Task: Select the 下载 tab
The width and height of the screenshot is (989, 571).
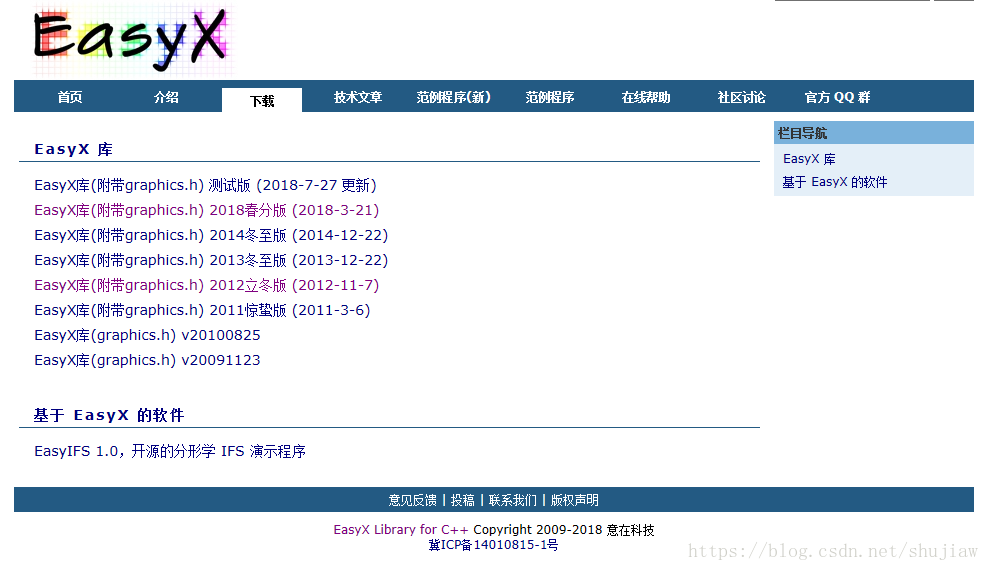Action: [x=262, y=100]
